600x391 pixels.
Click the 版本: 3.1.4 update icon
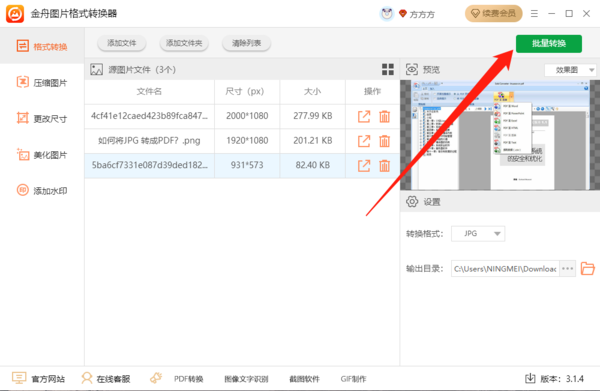point(530,378)
